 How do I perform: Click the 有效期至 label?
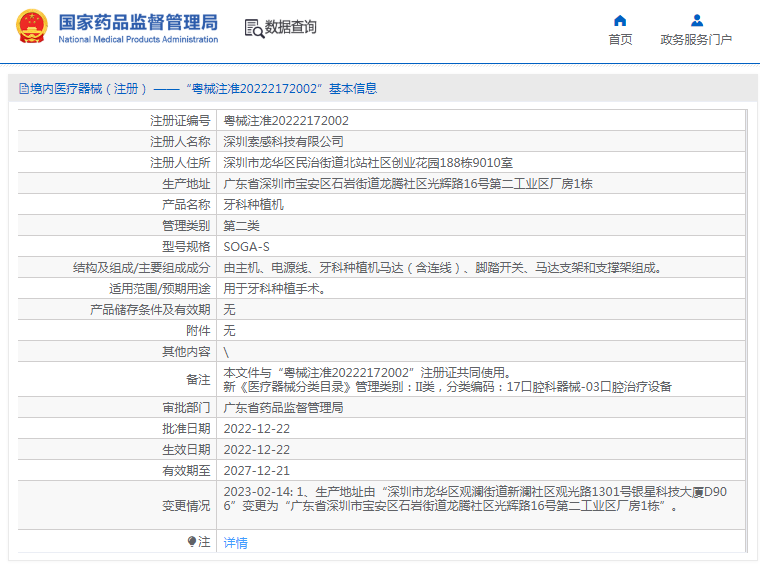click(186, 471)
